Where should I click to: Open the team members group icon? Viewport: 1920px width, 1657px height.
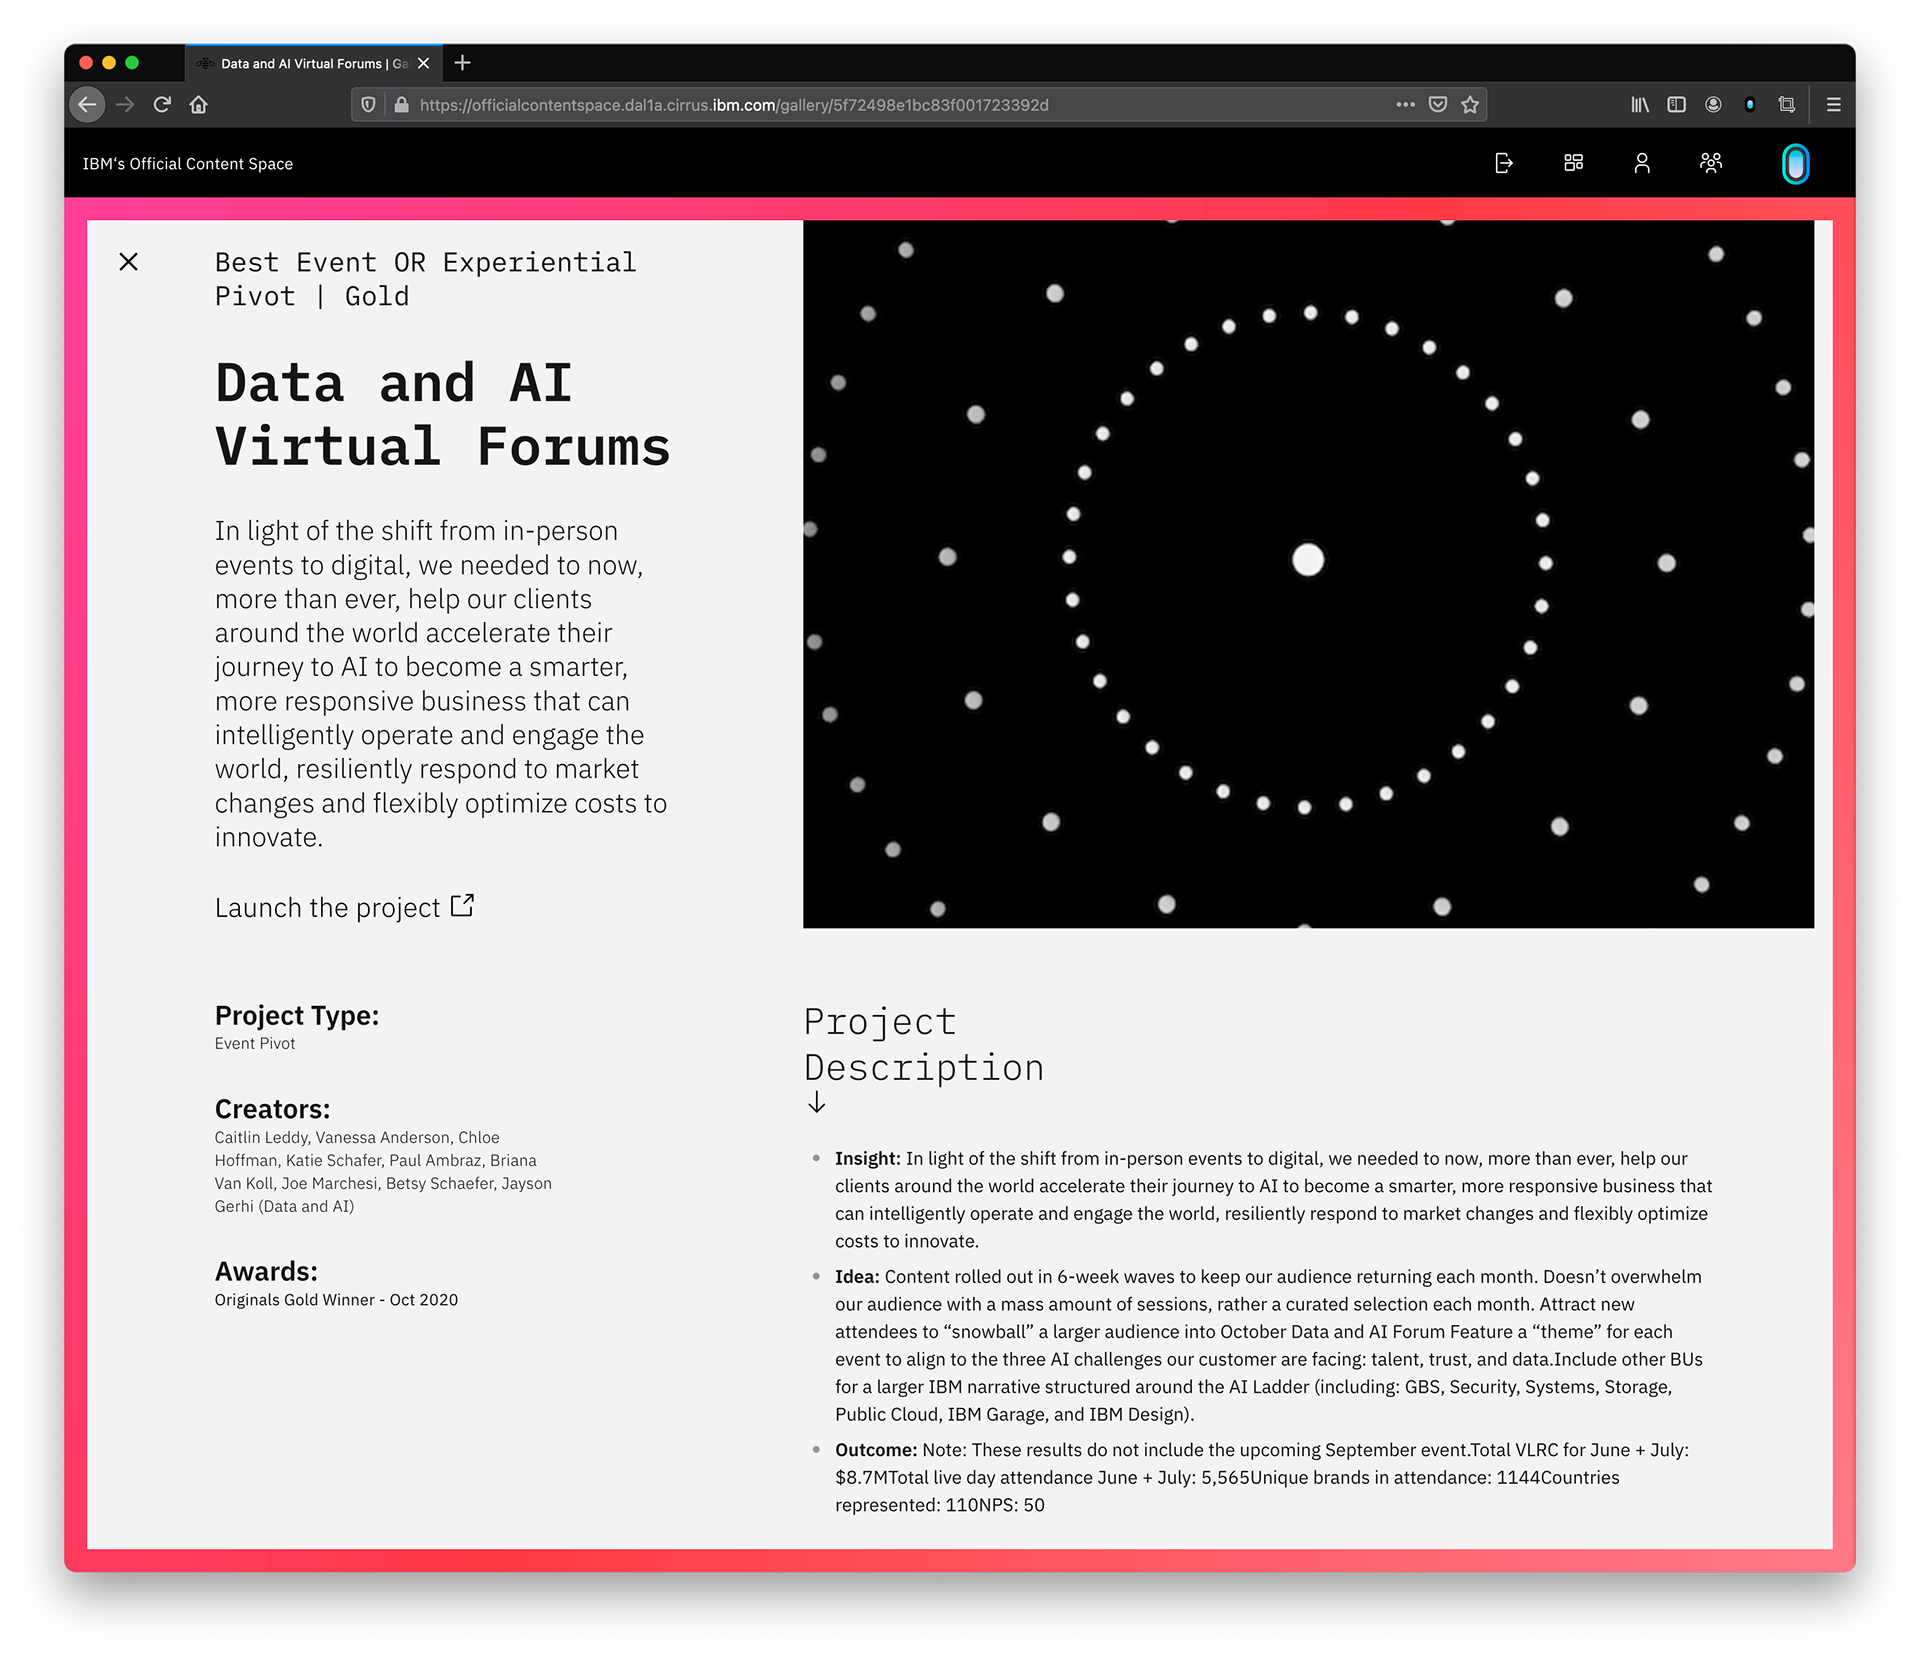pyautogui.click(x=1711, y=163)
